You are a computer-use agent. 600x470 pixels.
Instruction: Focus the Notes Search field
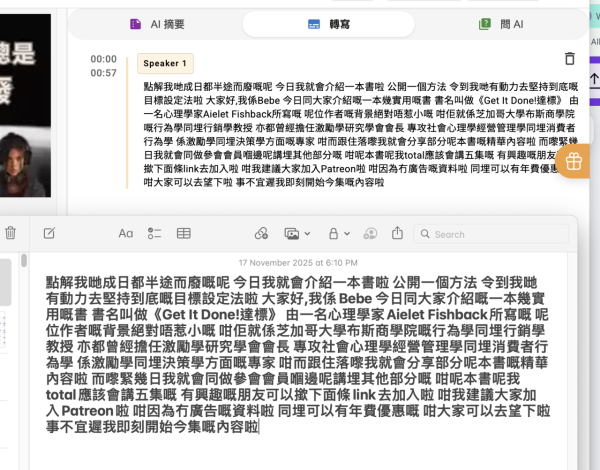click(x=491, y=234)
